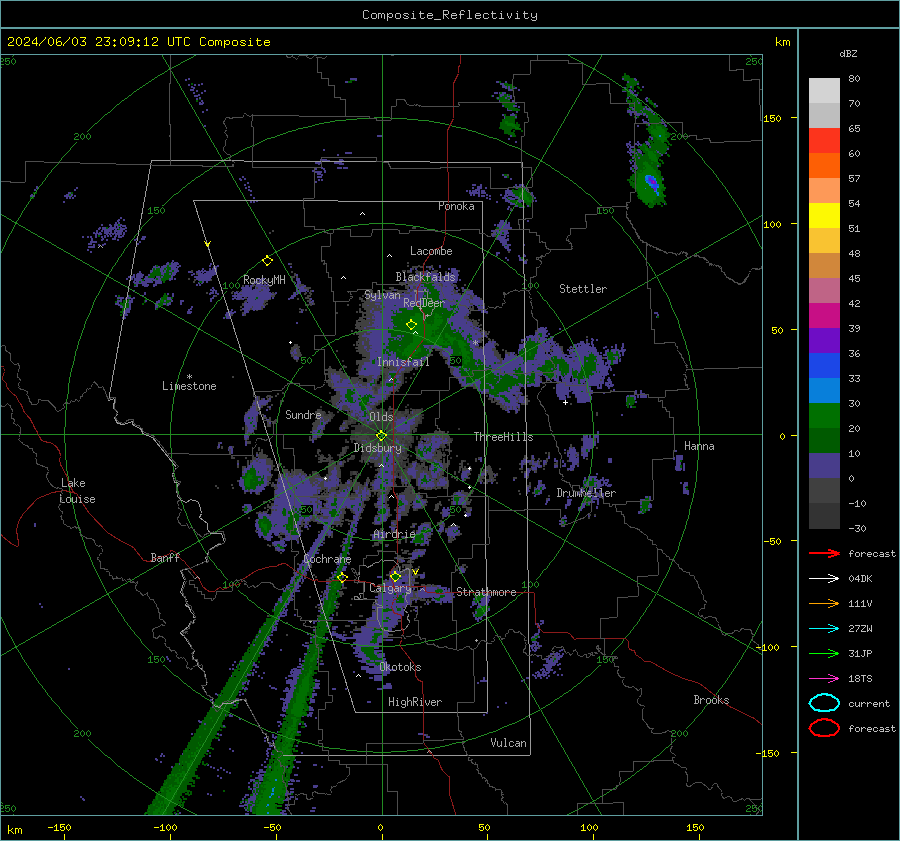Click the Drumheller town label
This screenshot has width=900, height=841.
pos(586,493)
